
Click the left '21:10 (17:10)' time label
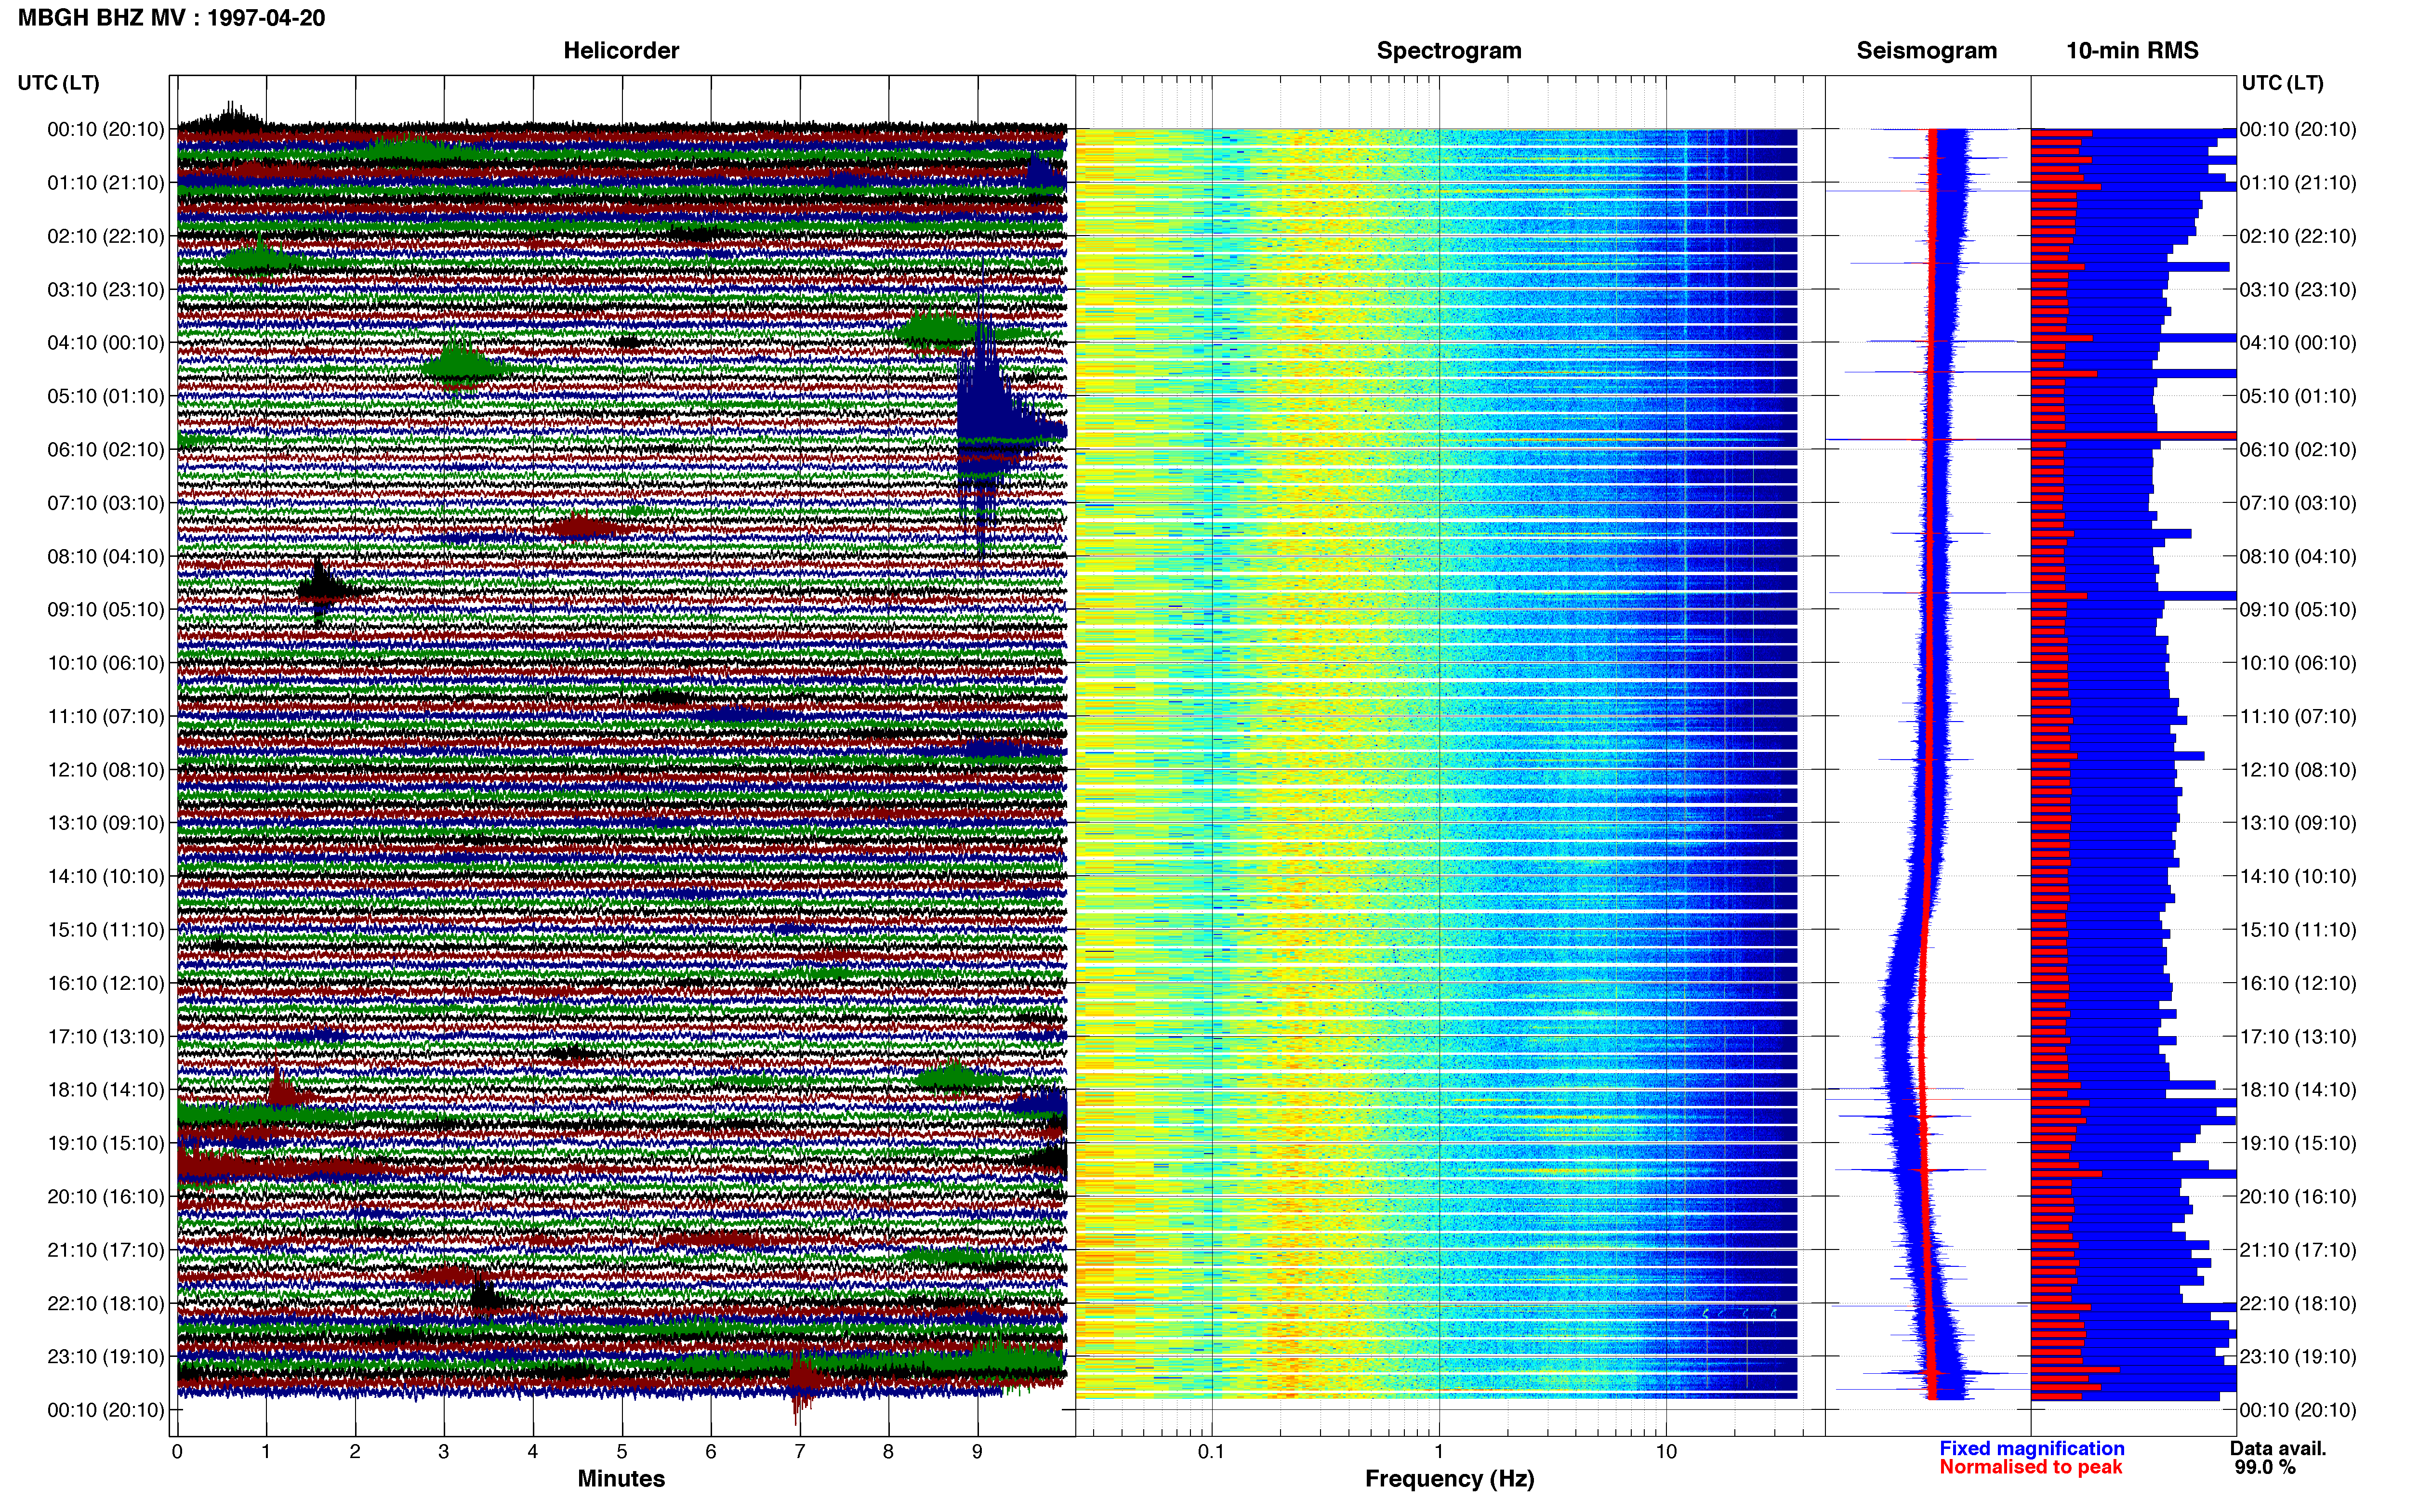[x=106, y=1250]
